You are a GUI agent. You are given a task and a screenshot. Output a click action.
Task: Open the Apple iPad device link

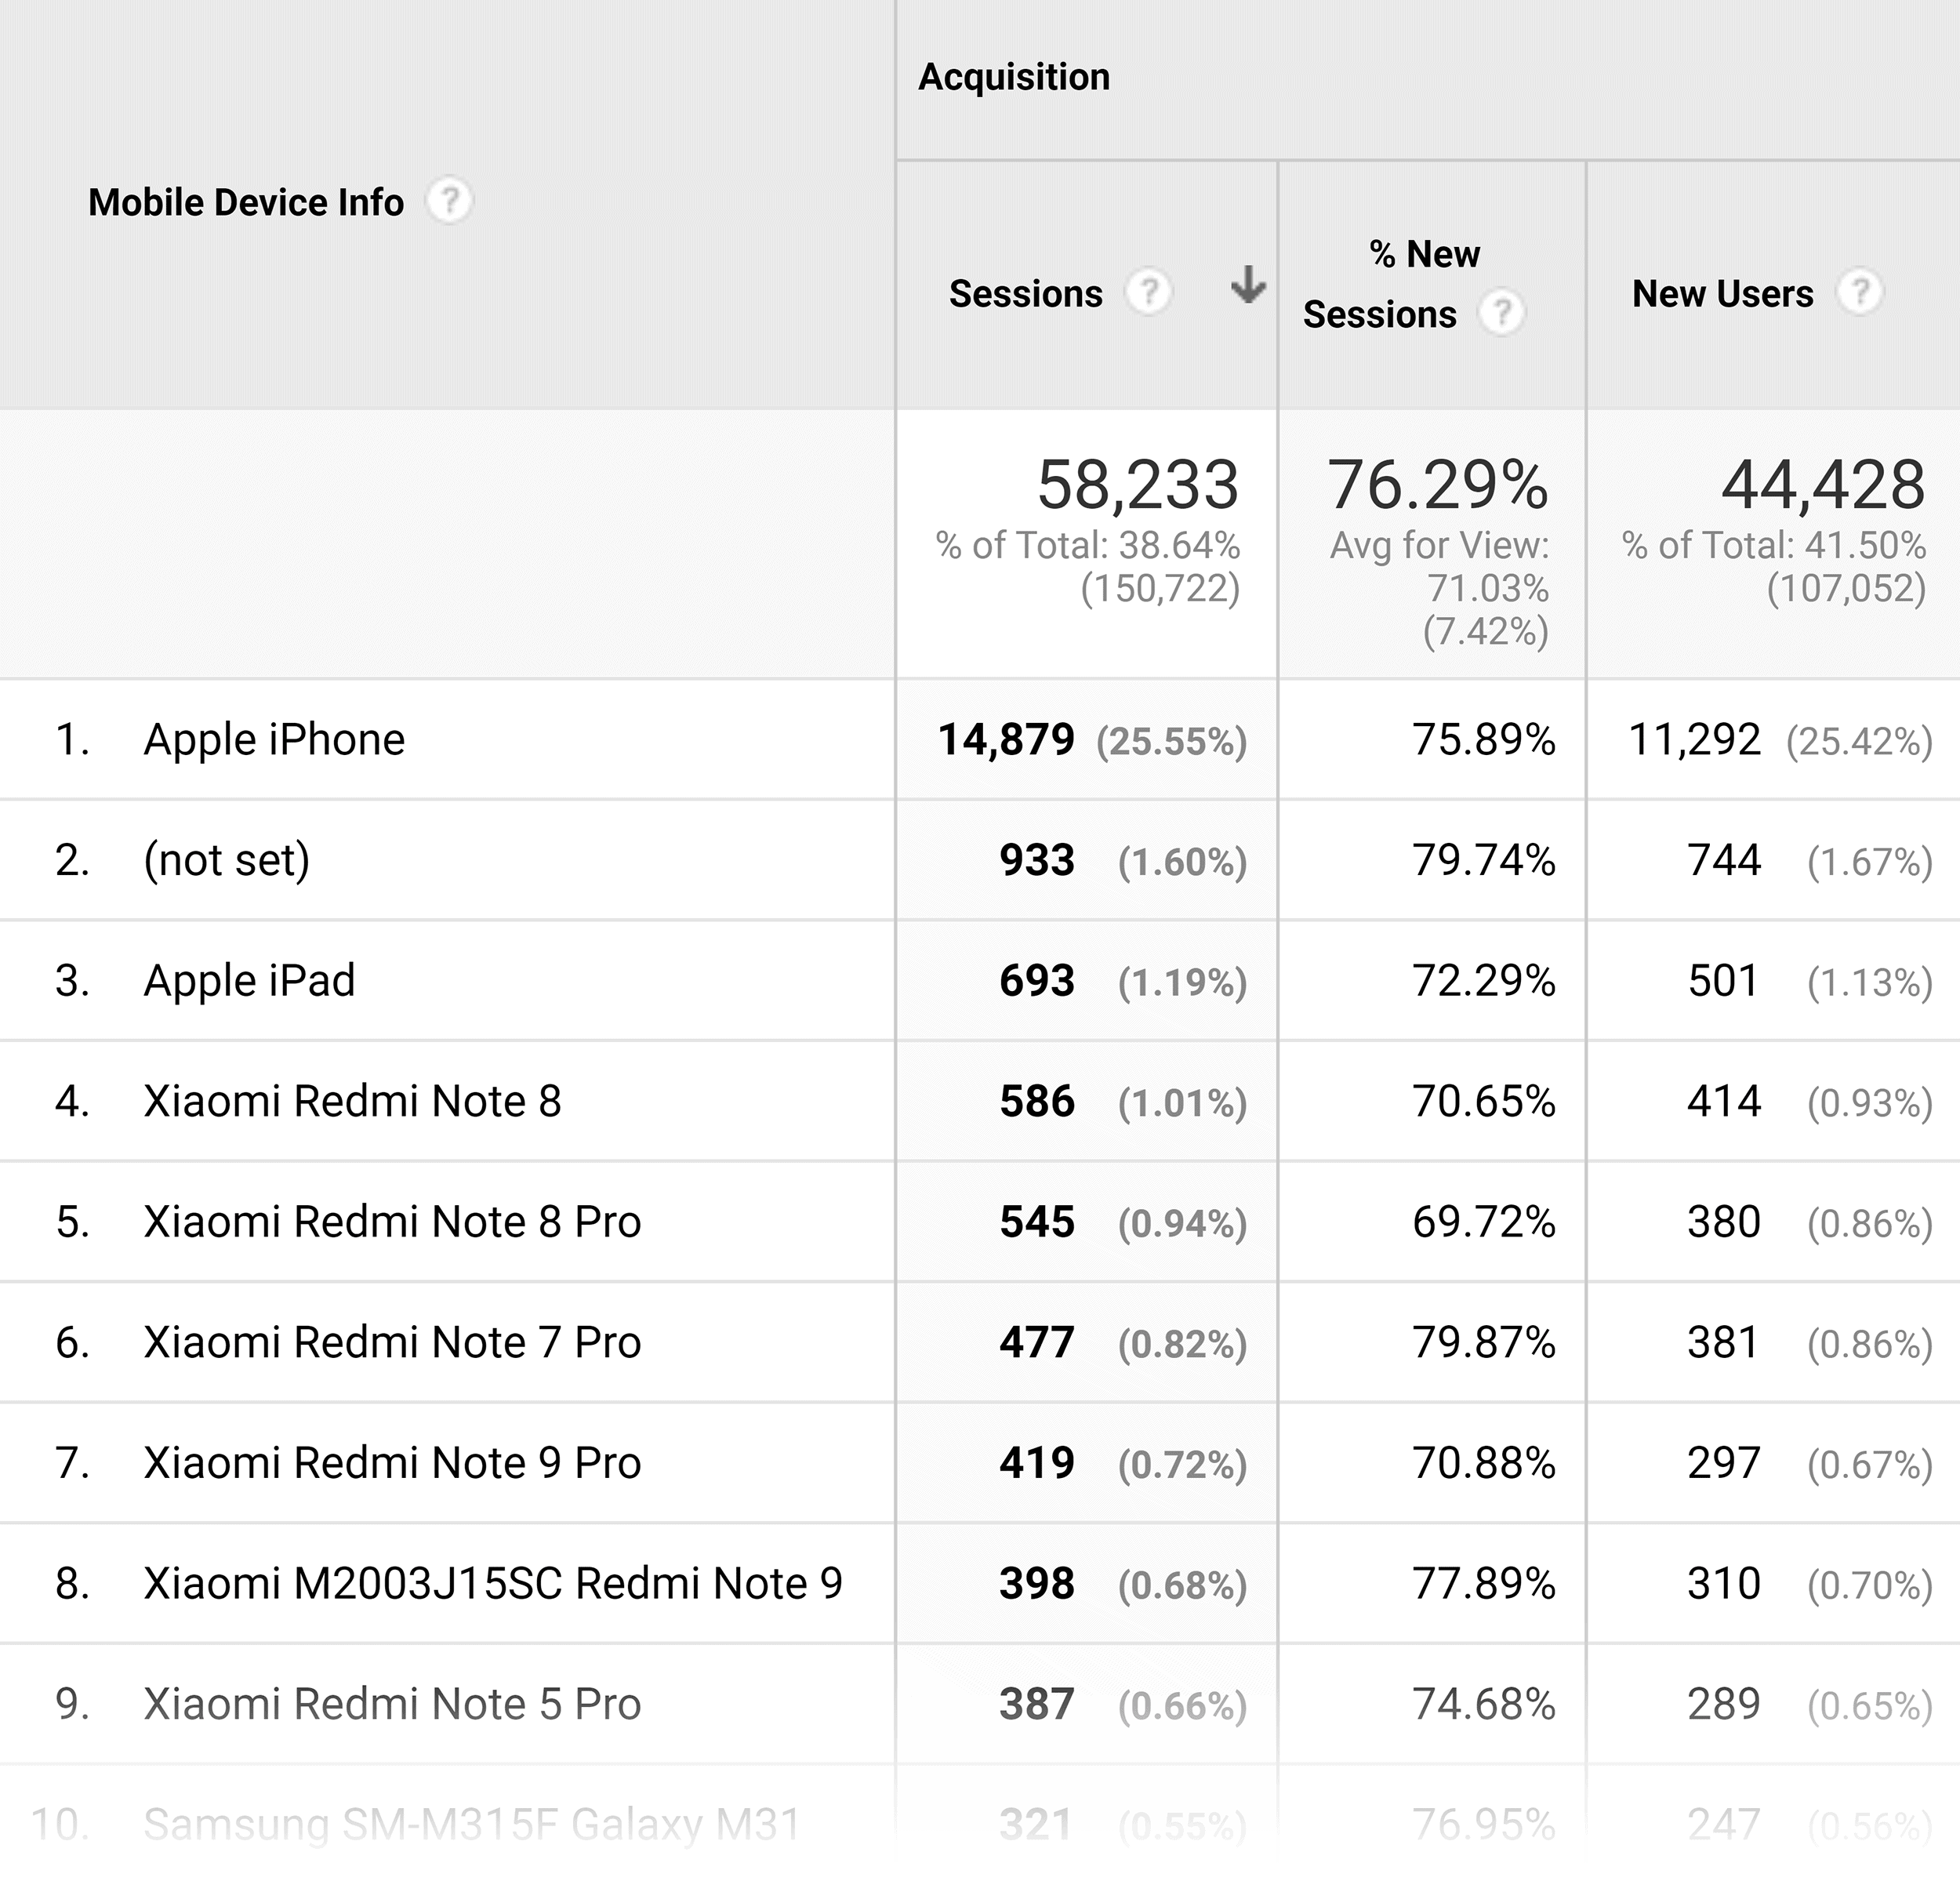249,981
